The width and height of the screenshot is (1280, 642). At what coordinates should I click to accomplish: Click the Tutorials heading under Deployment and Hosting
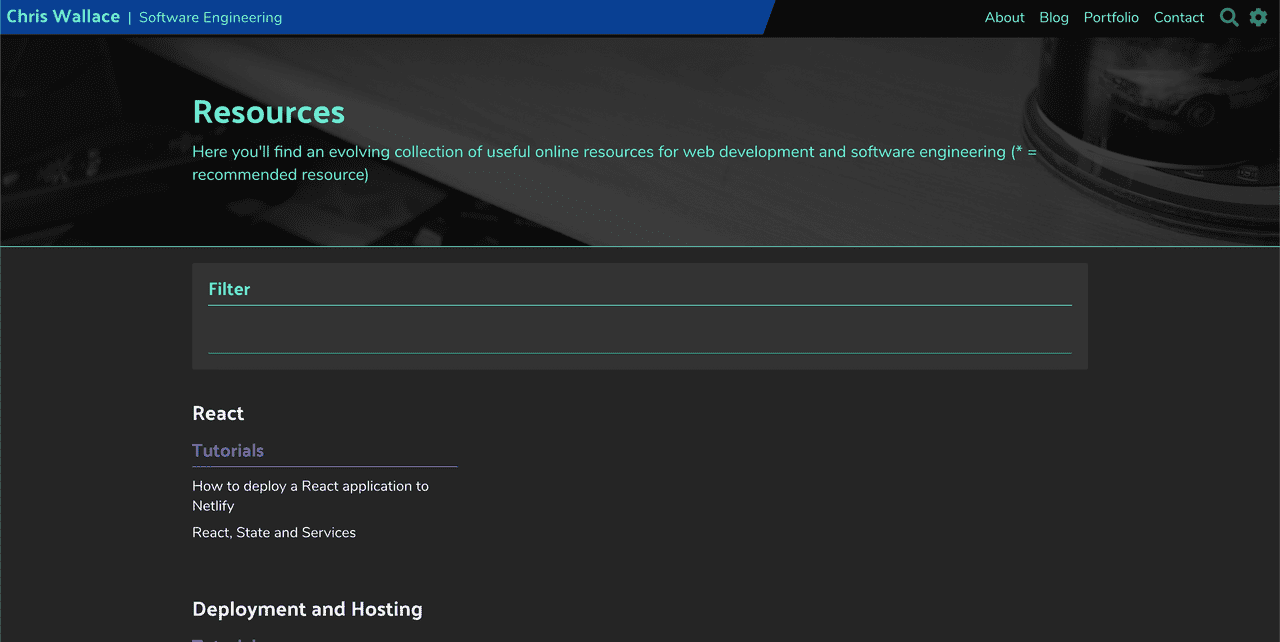(228, 640)
